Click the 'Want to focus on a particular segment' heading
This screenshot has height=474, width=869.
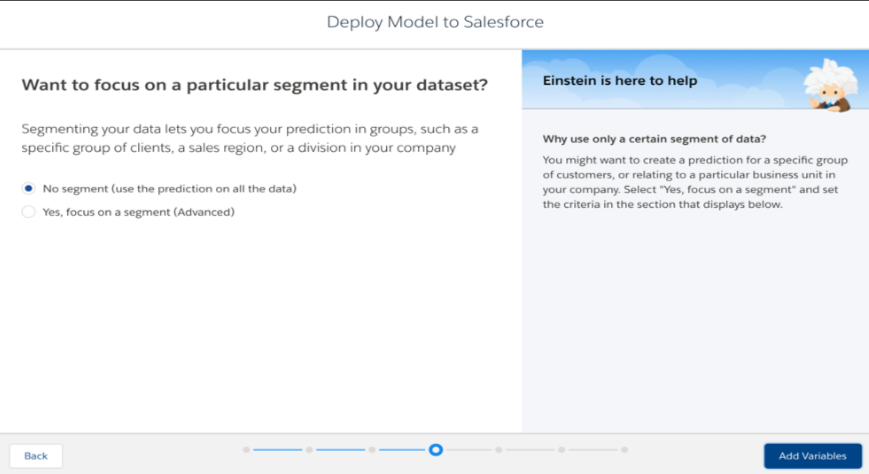pos(254,85)
